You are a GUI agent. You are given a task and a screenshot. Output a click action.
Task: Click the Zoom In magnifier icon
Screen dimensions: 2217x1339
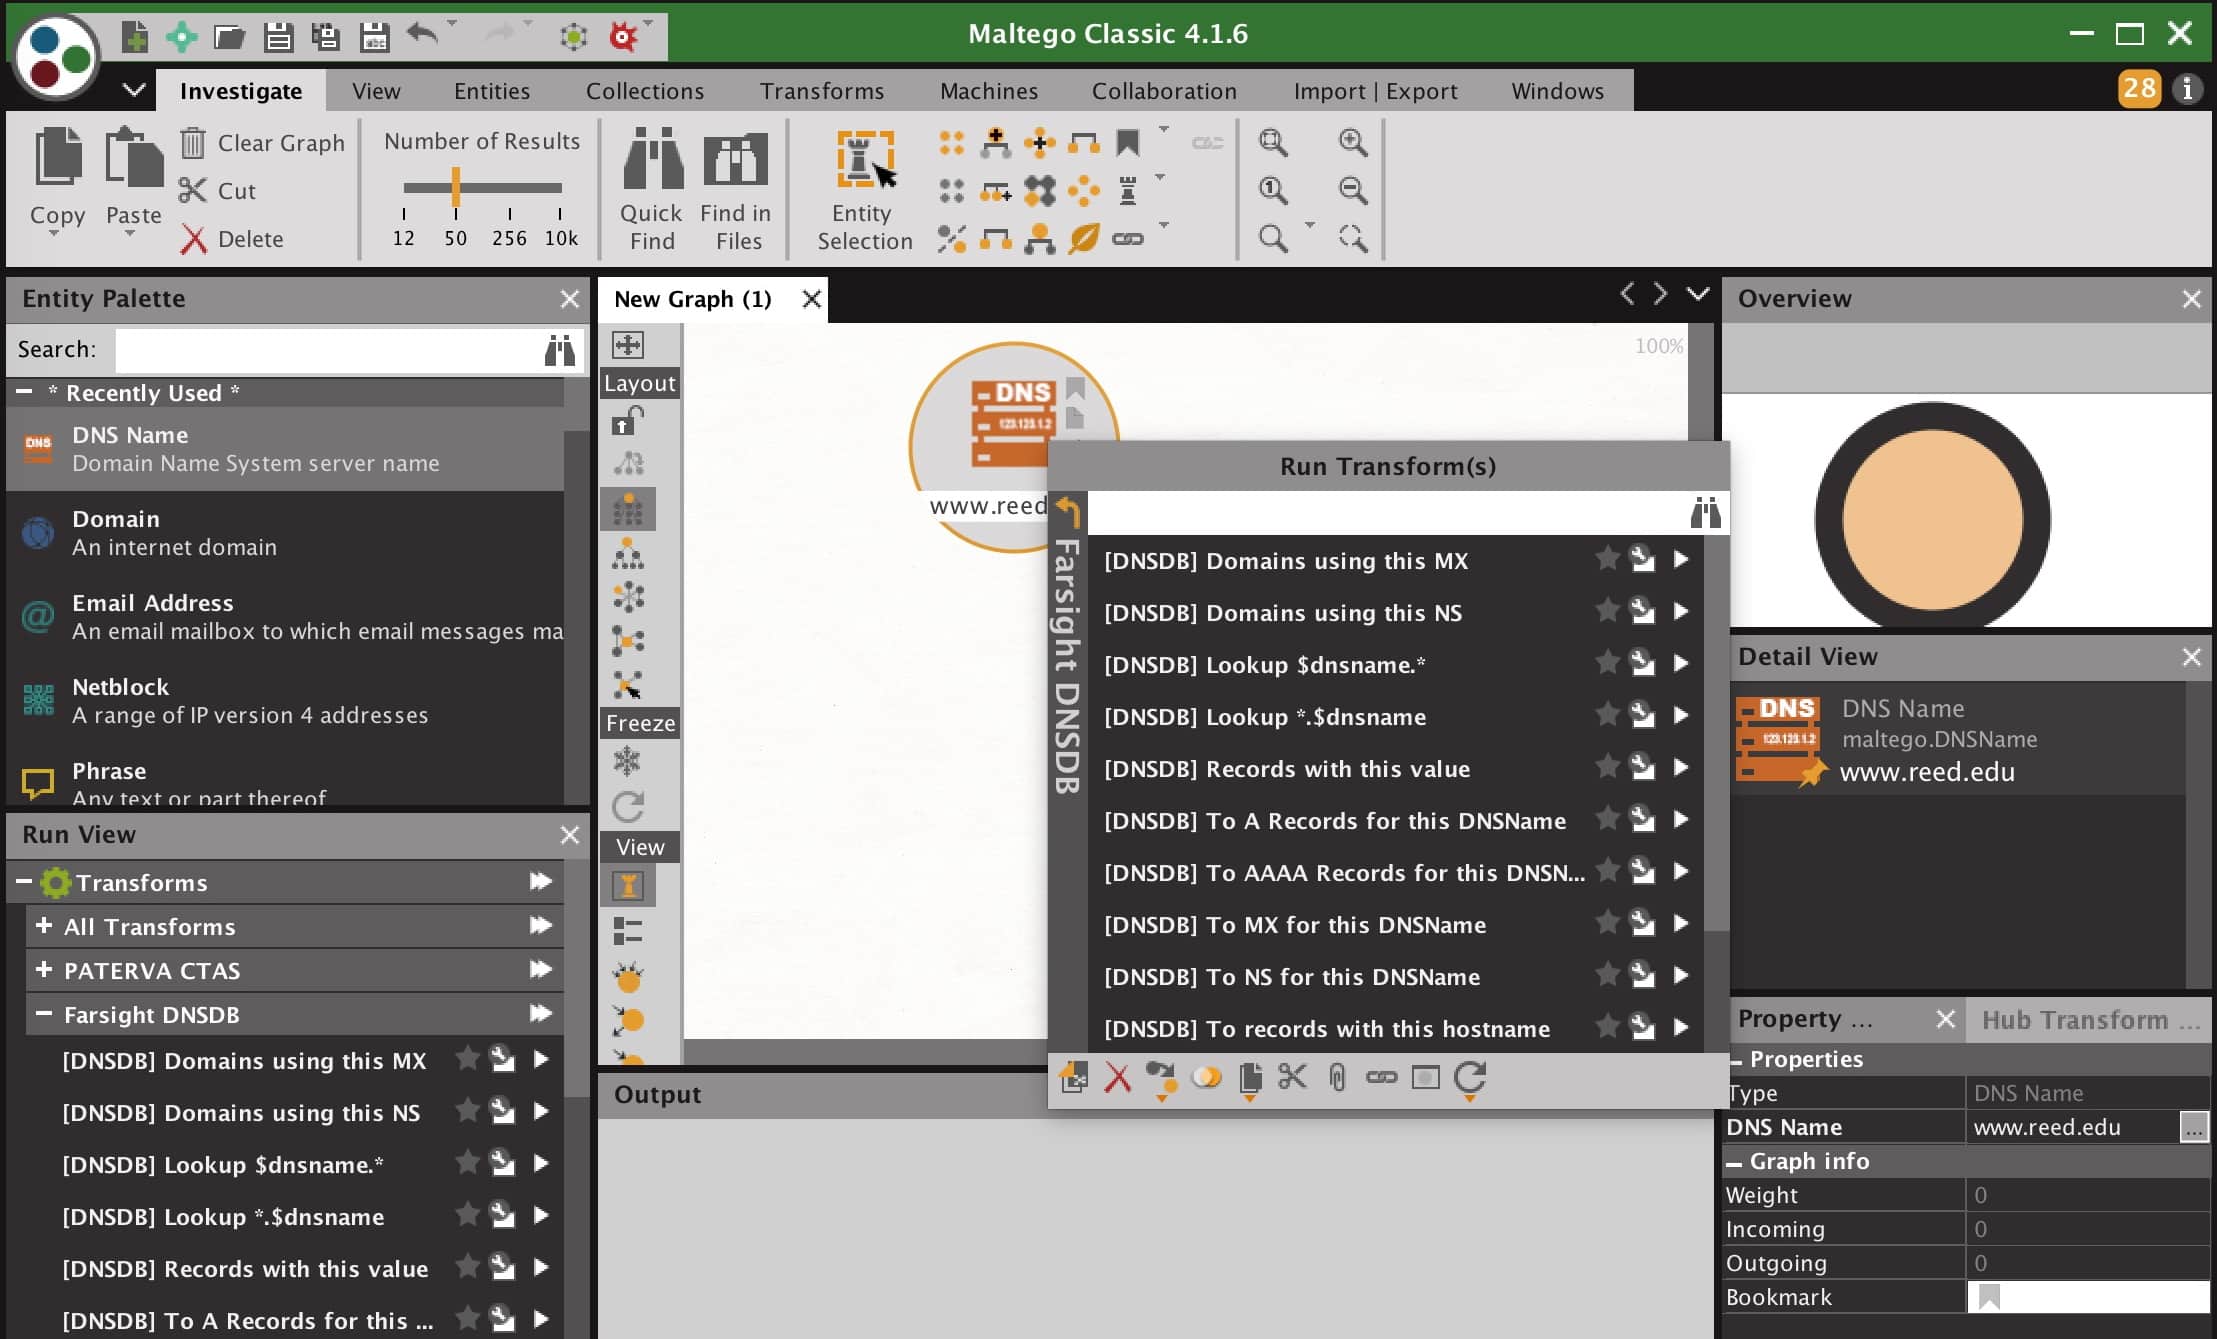click(1352, 142)
